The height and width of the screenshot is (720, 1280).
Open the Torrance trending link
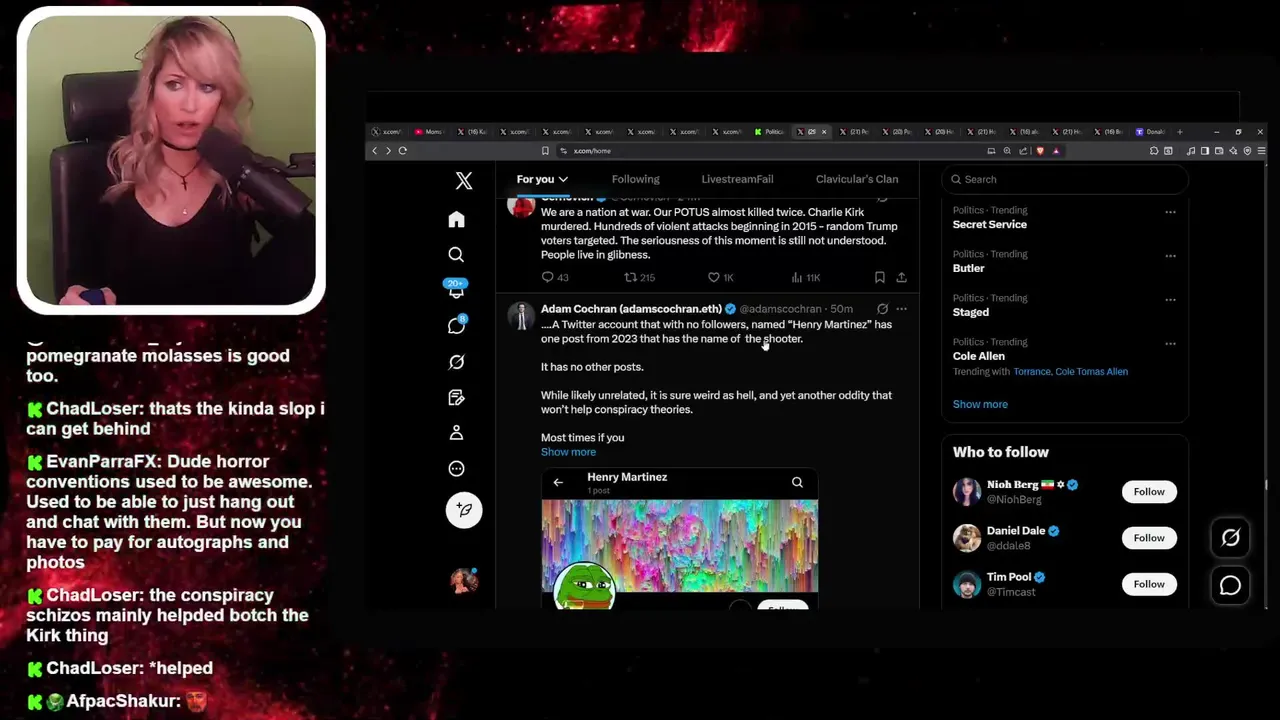point(1032,372)
